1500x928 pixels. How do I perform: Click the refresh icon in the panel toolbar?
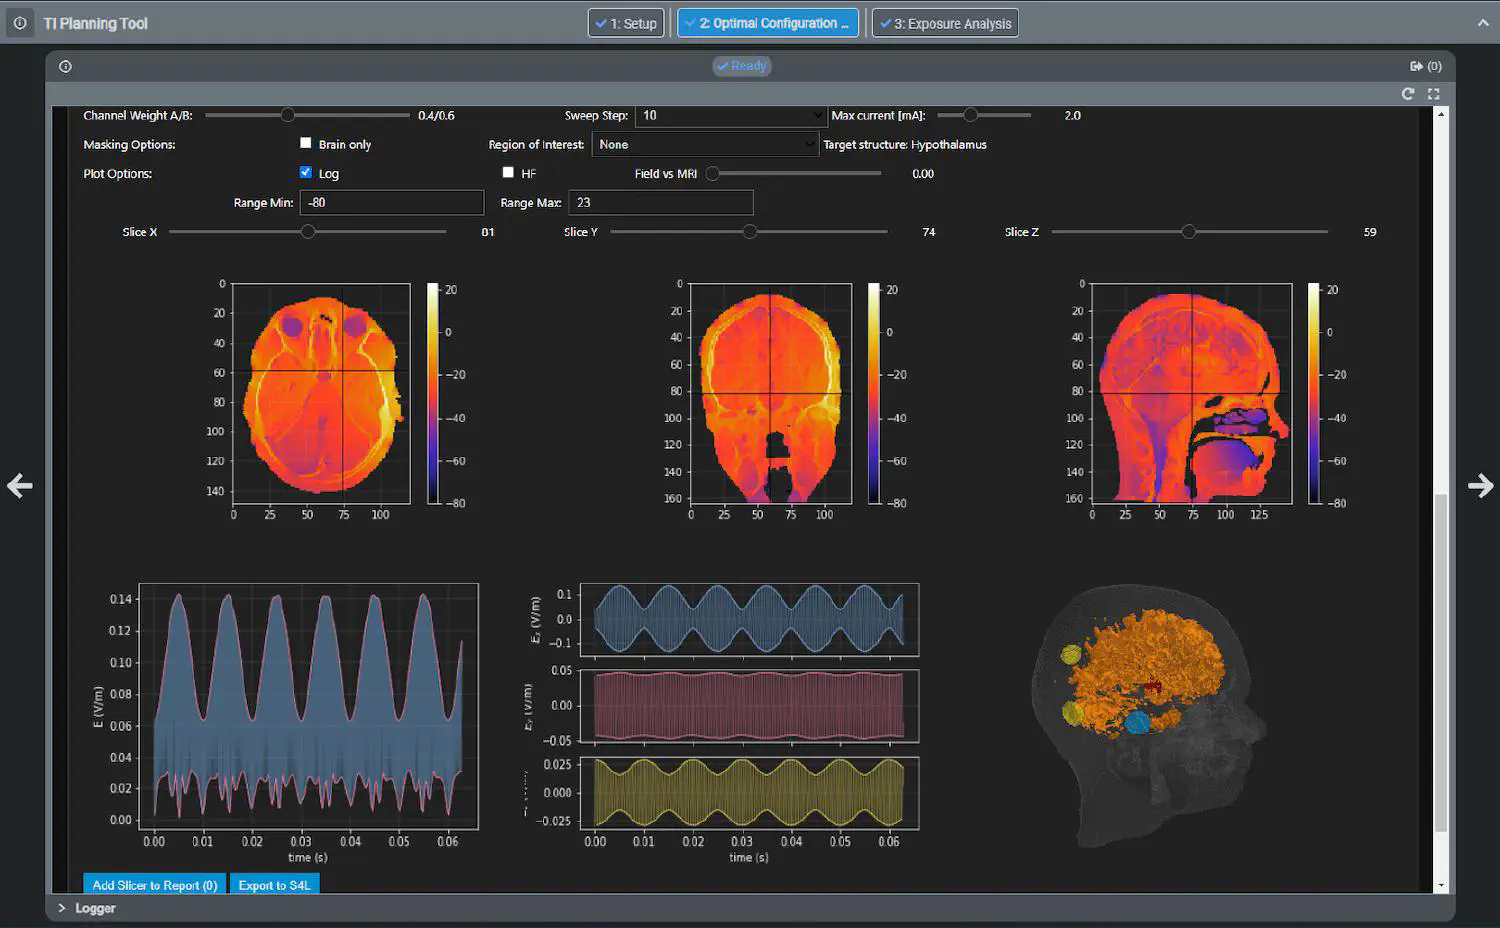pyautogui.click(x=1408, y=94)
